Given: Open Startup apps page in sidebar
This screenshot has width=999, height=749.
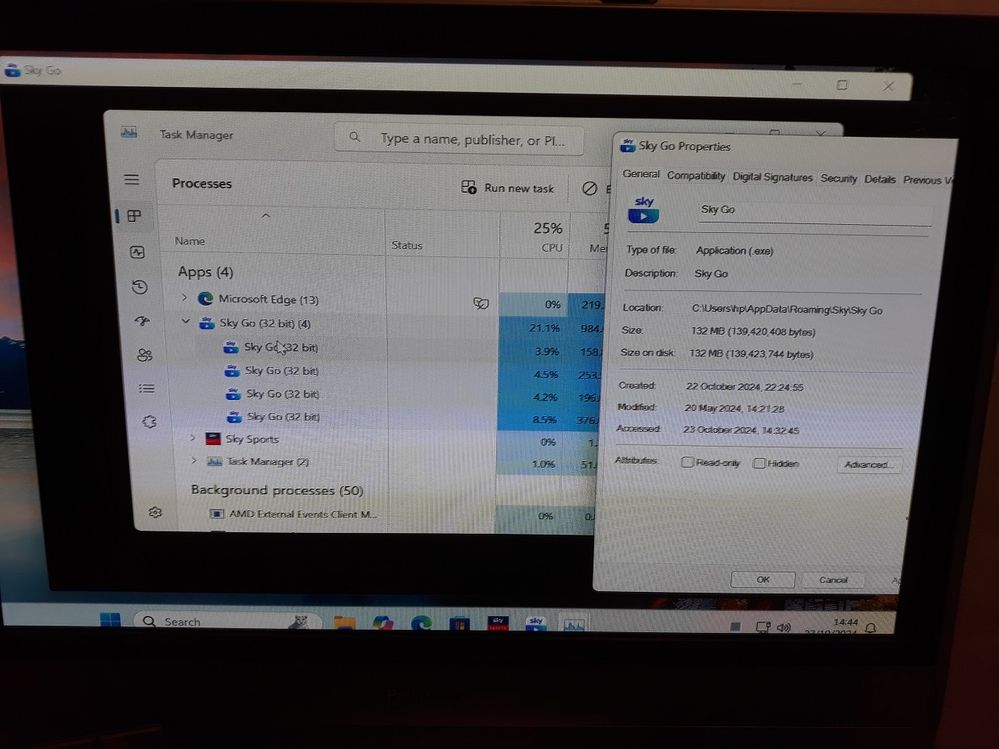Looking at the screenshot, I should (x=142, y=321).
